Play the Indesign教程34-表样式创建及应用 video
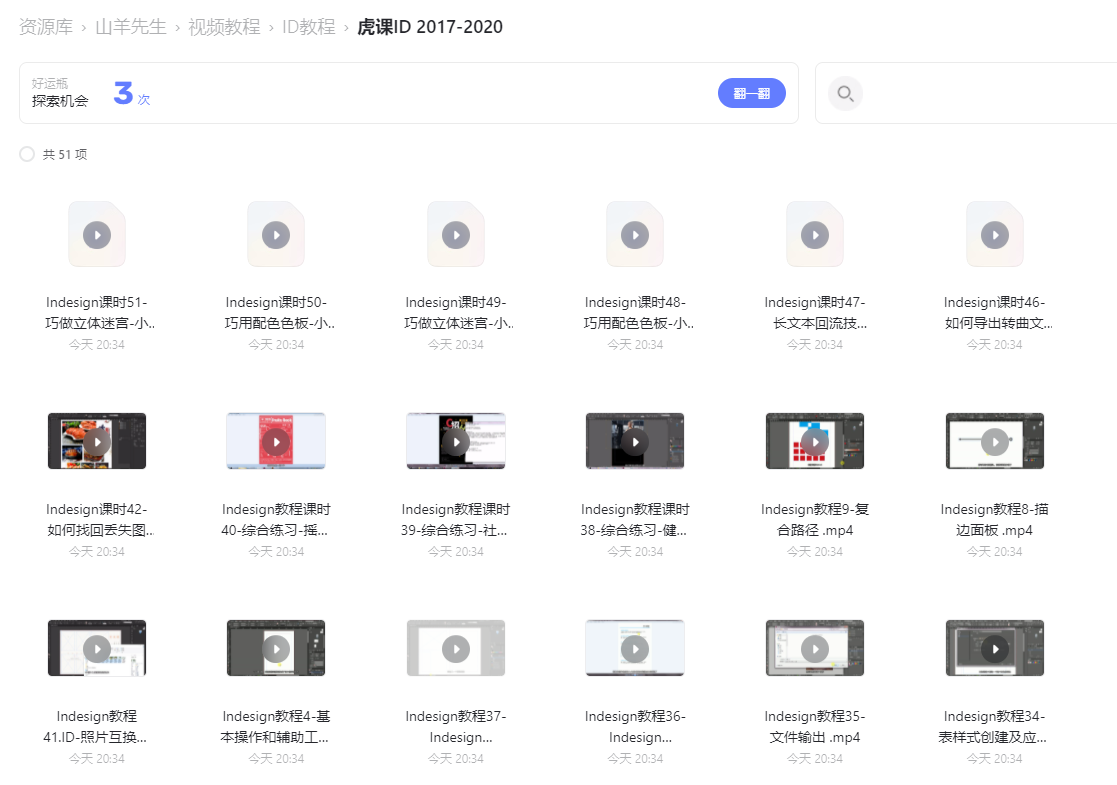Image resolution: width=1117 pixels, height=785 pixels. [x=994, y=647]
